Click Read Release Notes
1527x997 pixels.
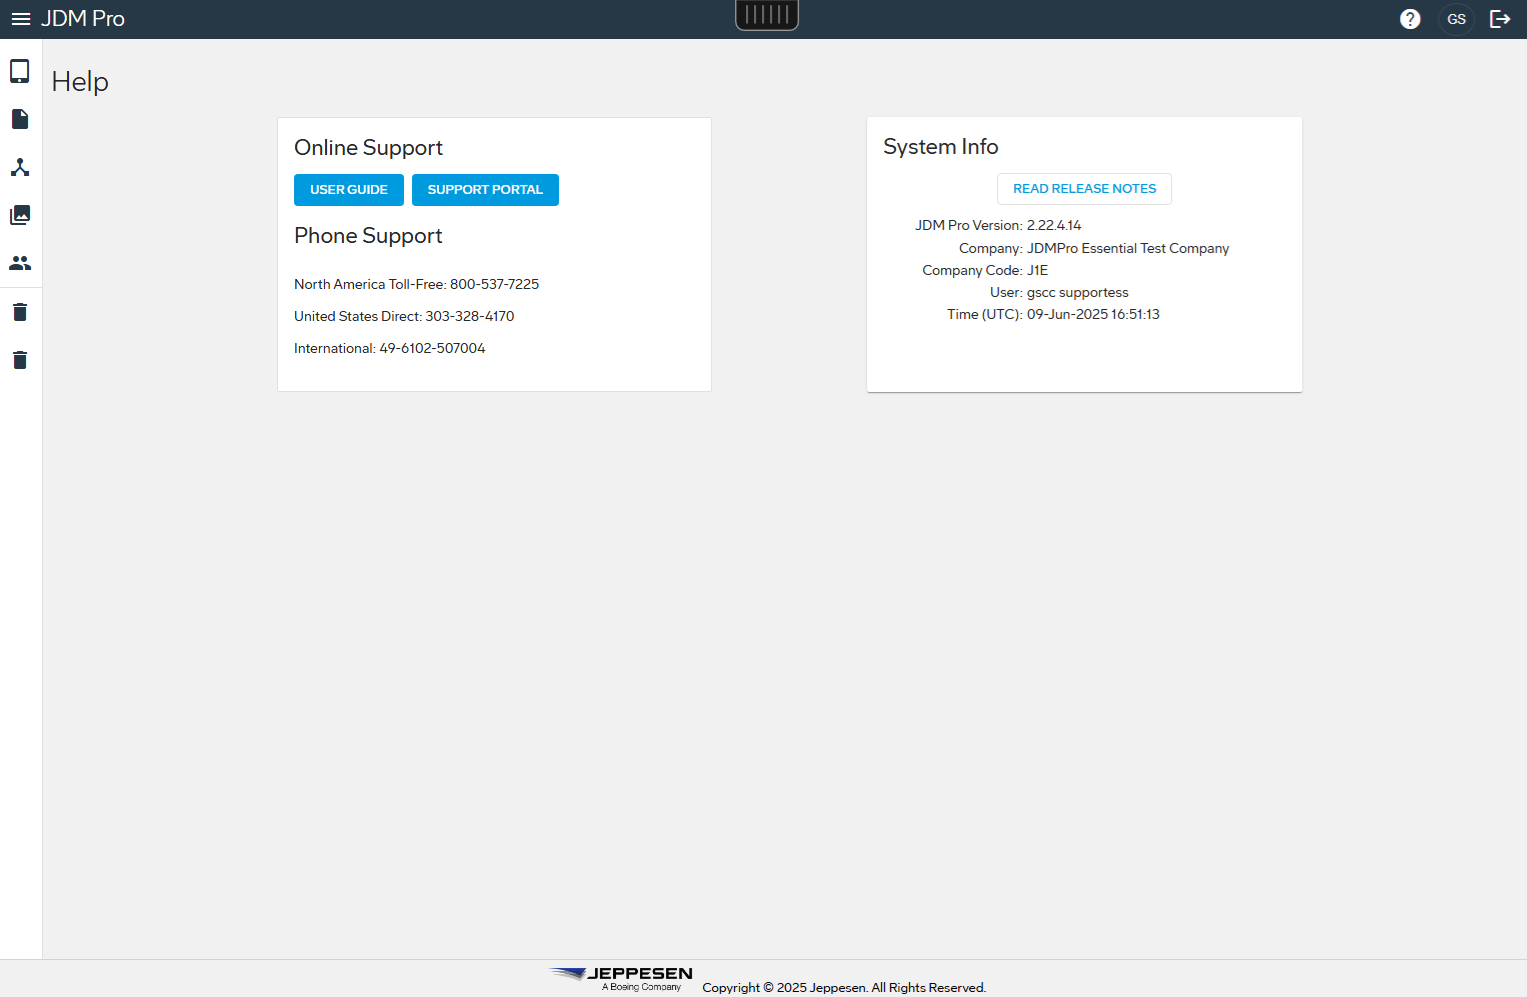pyautogui.click(x=1084, y=189)
